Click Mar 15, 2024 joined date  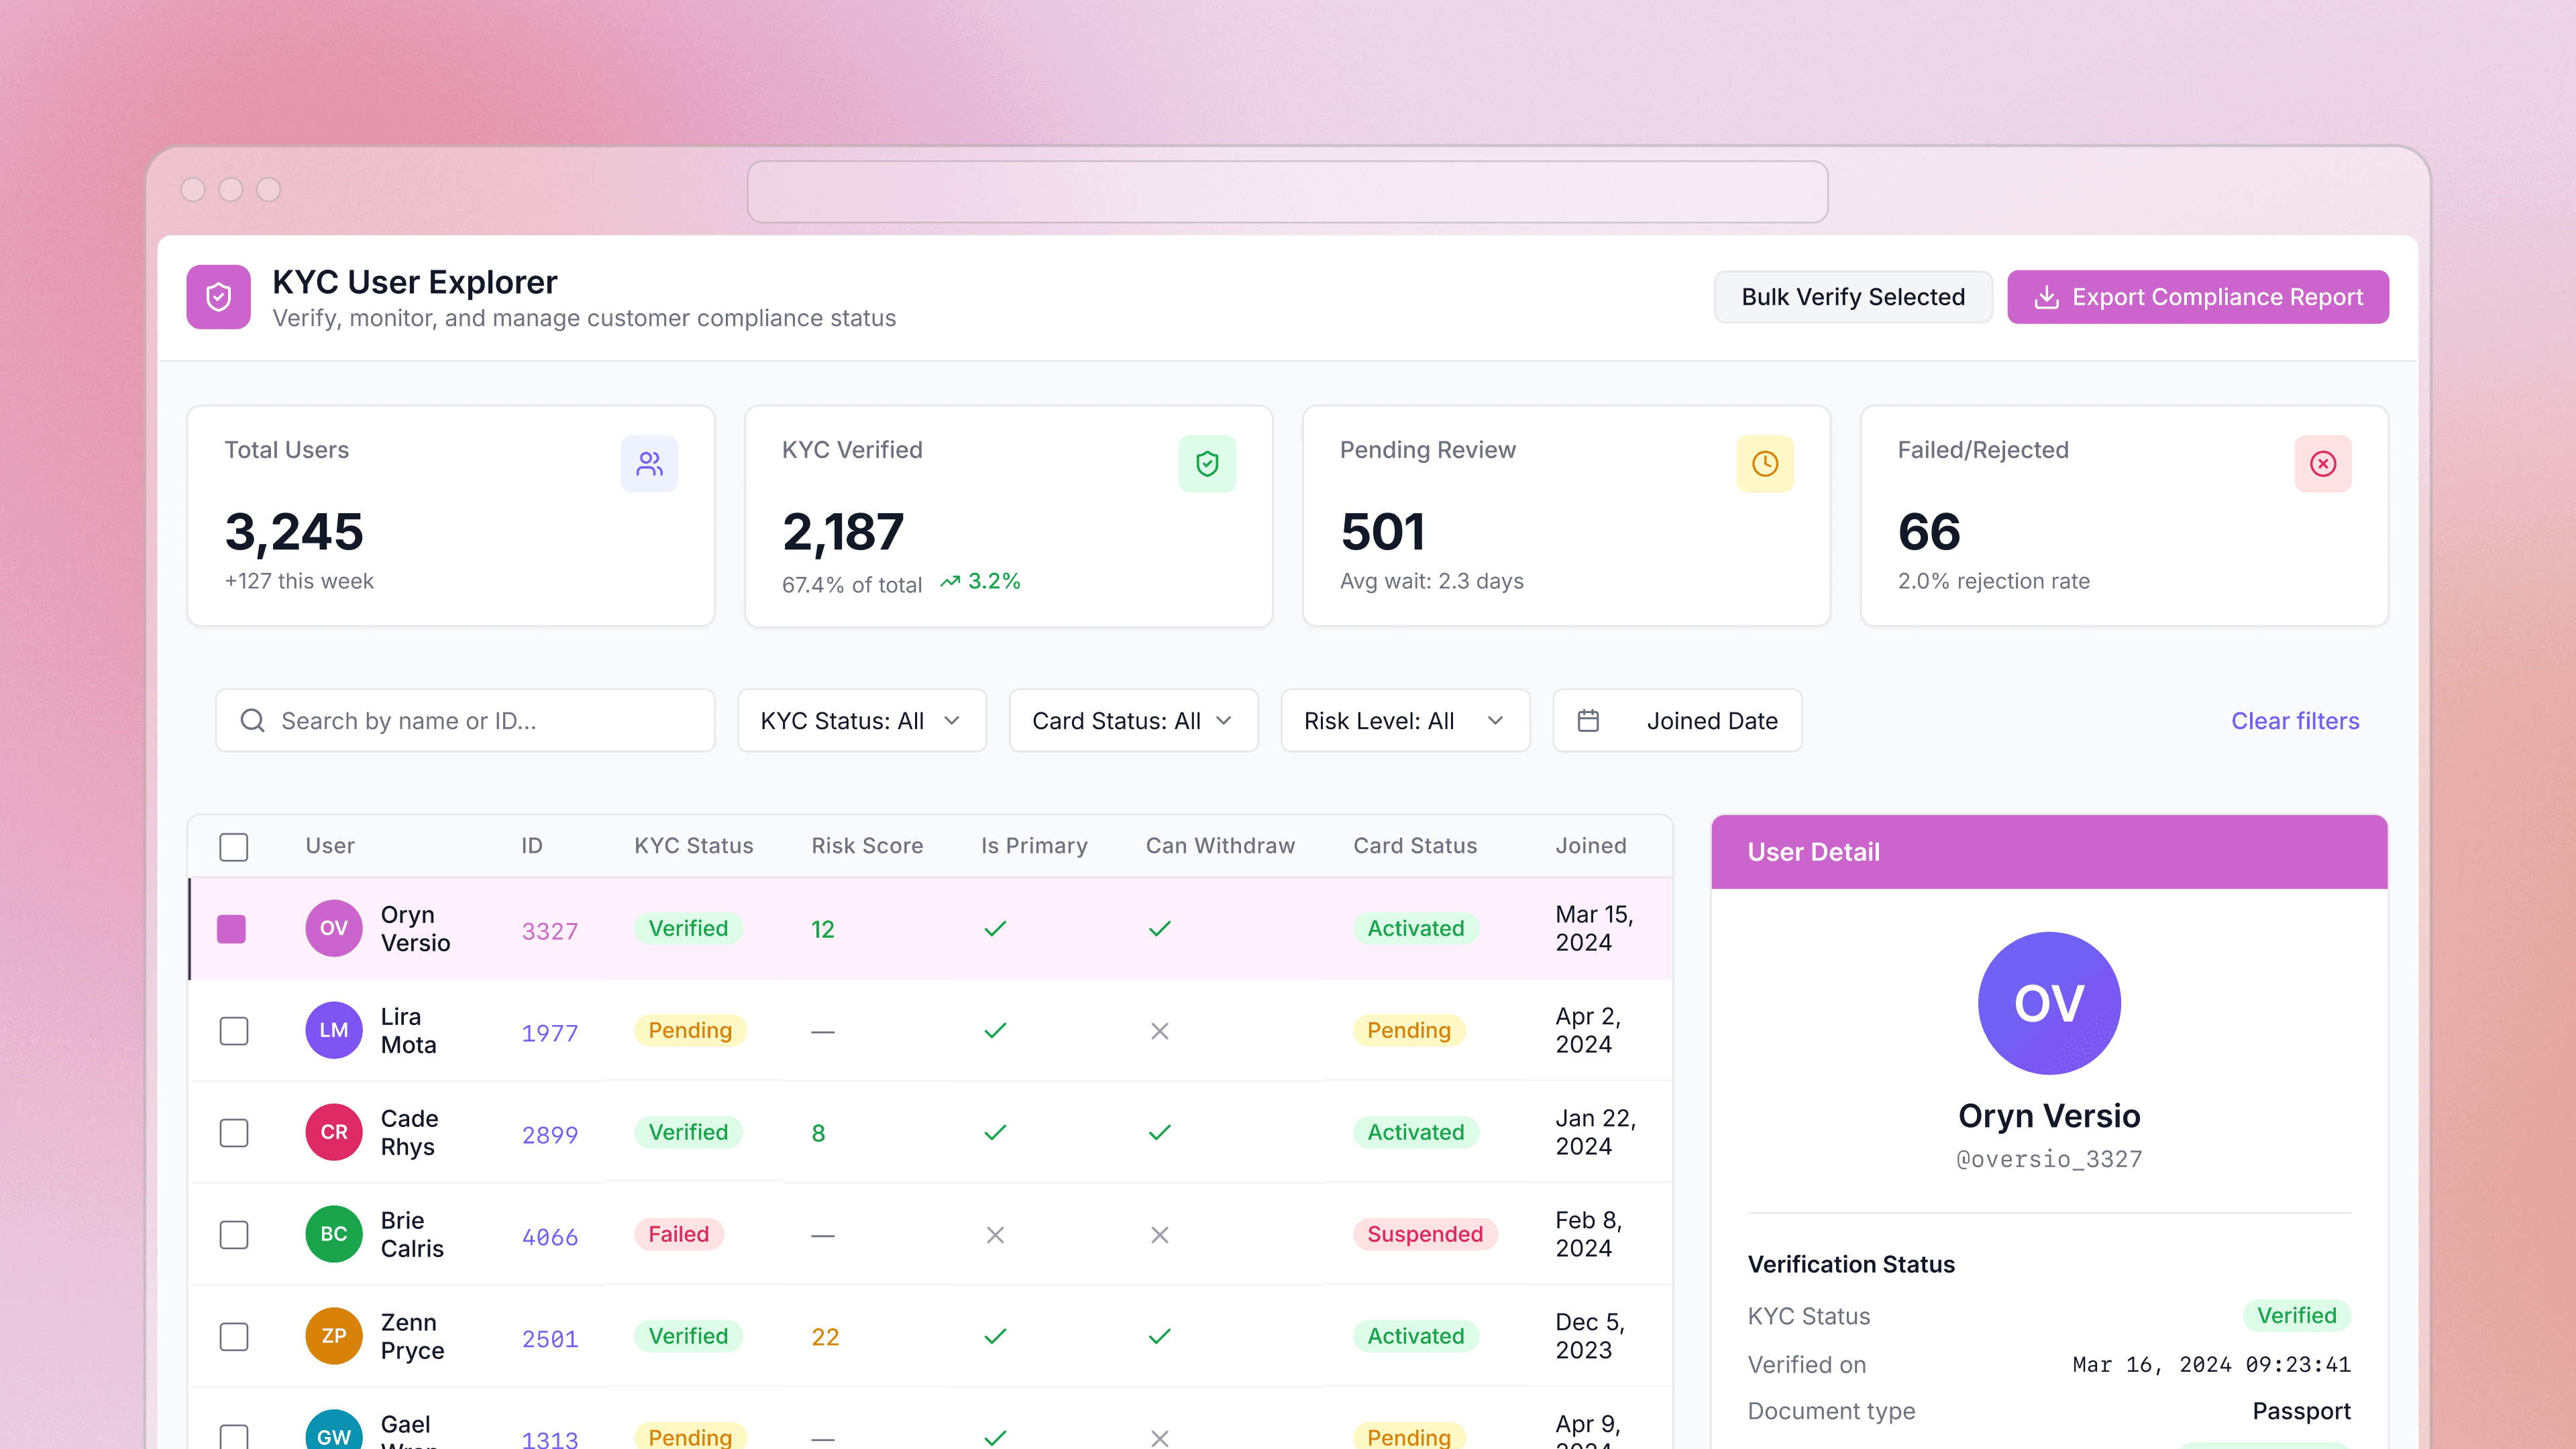point(1594,929)
